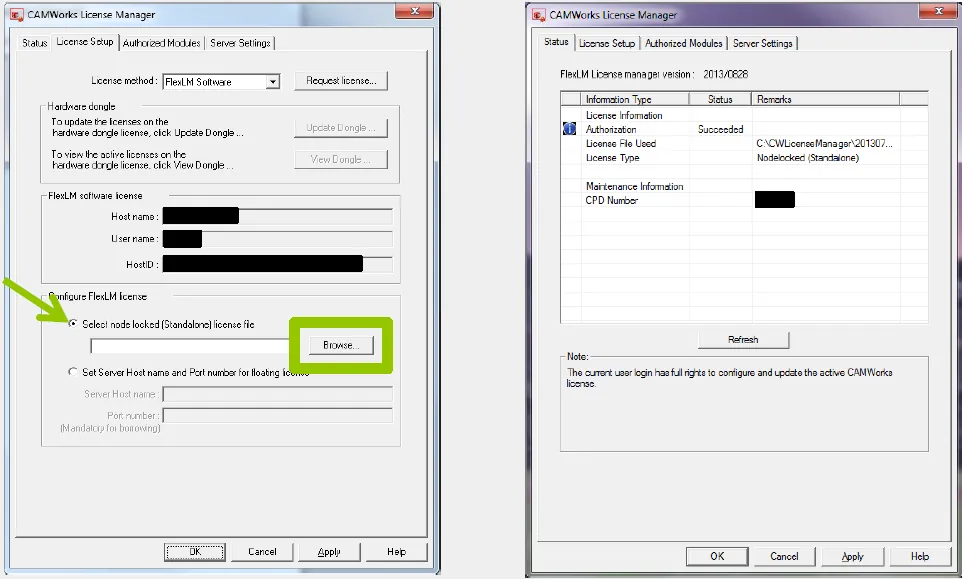The width and height of the screenshot is (962, 579).
Task: Open Authorized Modules tab in left window
Action: (x=161, y=43)
